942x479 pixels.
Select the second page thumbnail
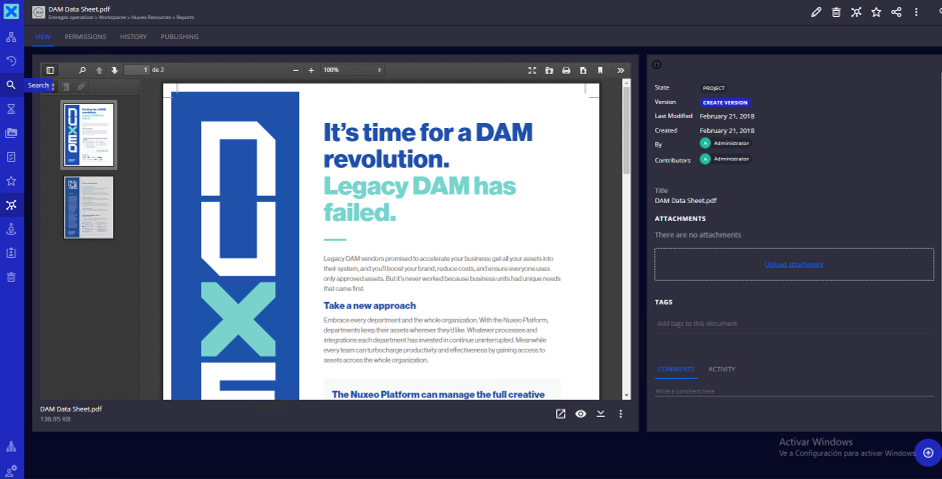[89, 207]
